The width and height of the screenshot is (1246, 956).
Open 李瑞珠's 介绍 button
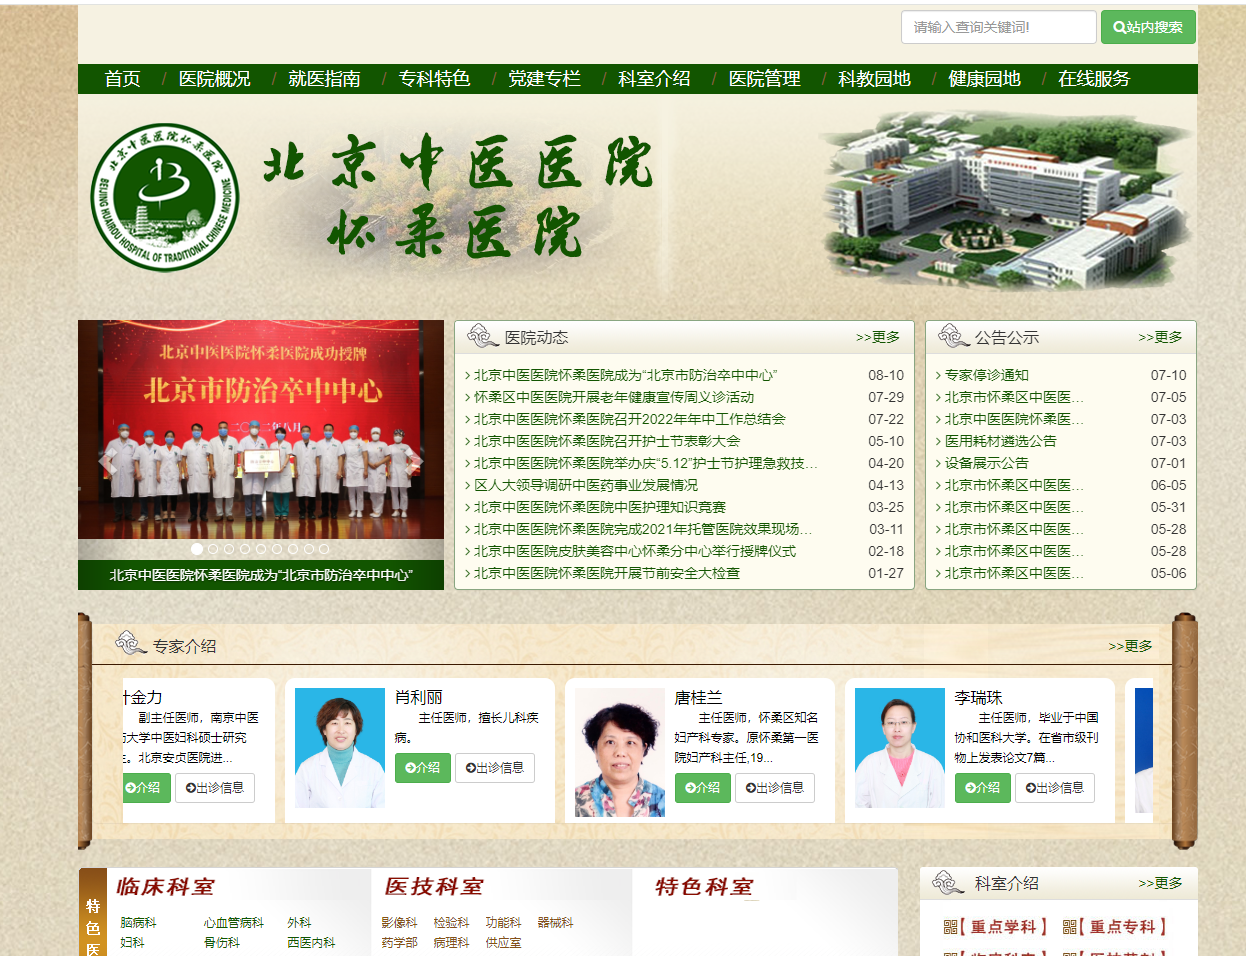point(983,788)
